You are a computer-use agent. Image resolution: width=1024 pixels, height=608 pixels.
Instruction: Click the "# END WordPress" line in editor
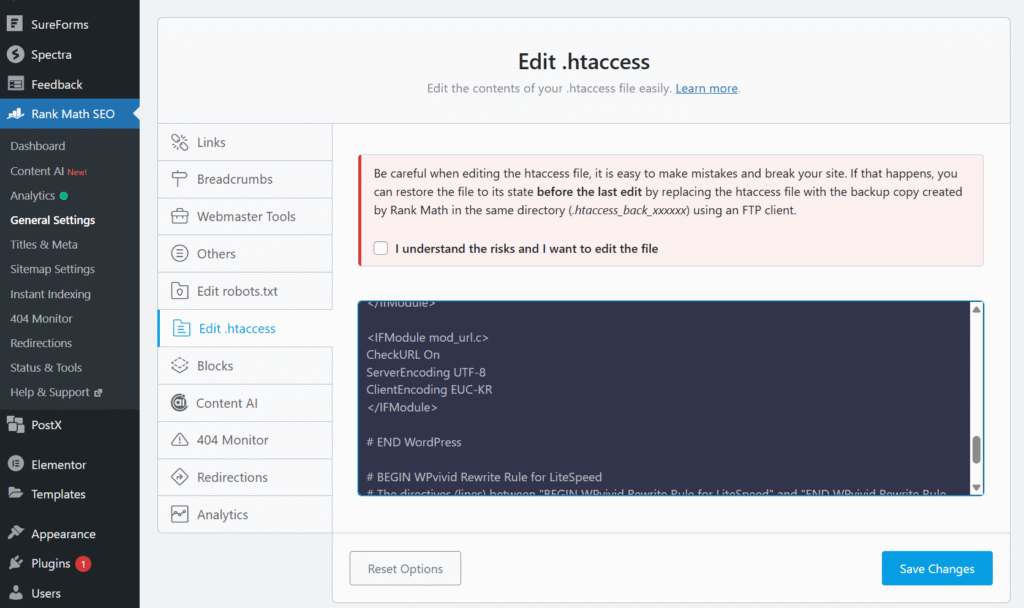click(413, 442)
